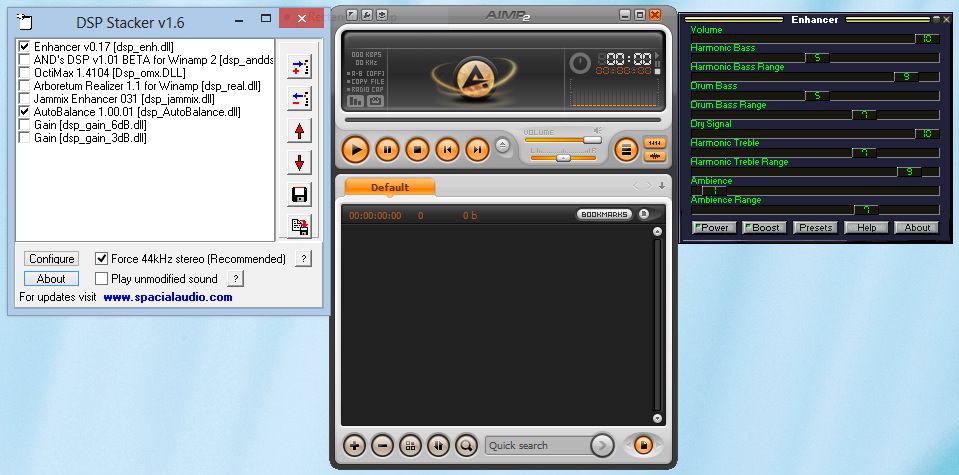Image resolution: width=959 pixels, height=475 pixels.
Task: Open Enhancer Presets
Action: (815, 227)
